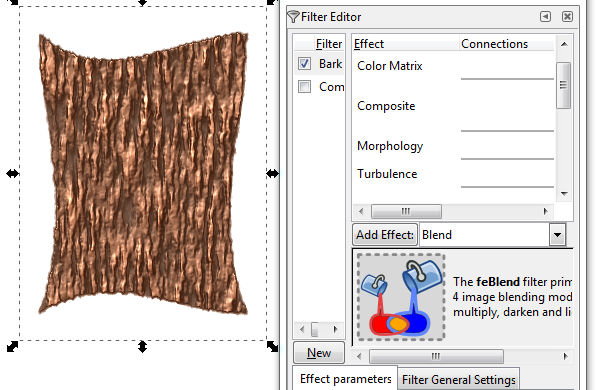Screen dimensions: 600x390
Task: Select the Com filter entry
Action: (x=331, y=87)
